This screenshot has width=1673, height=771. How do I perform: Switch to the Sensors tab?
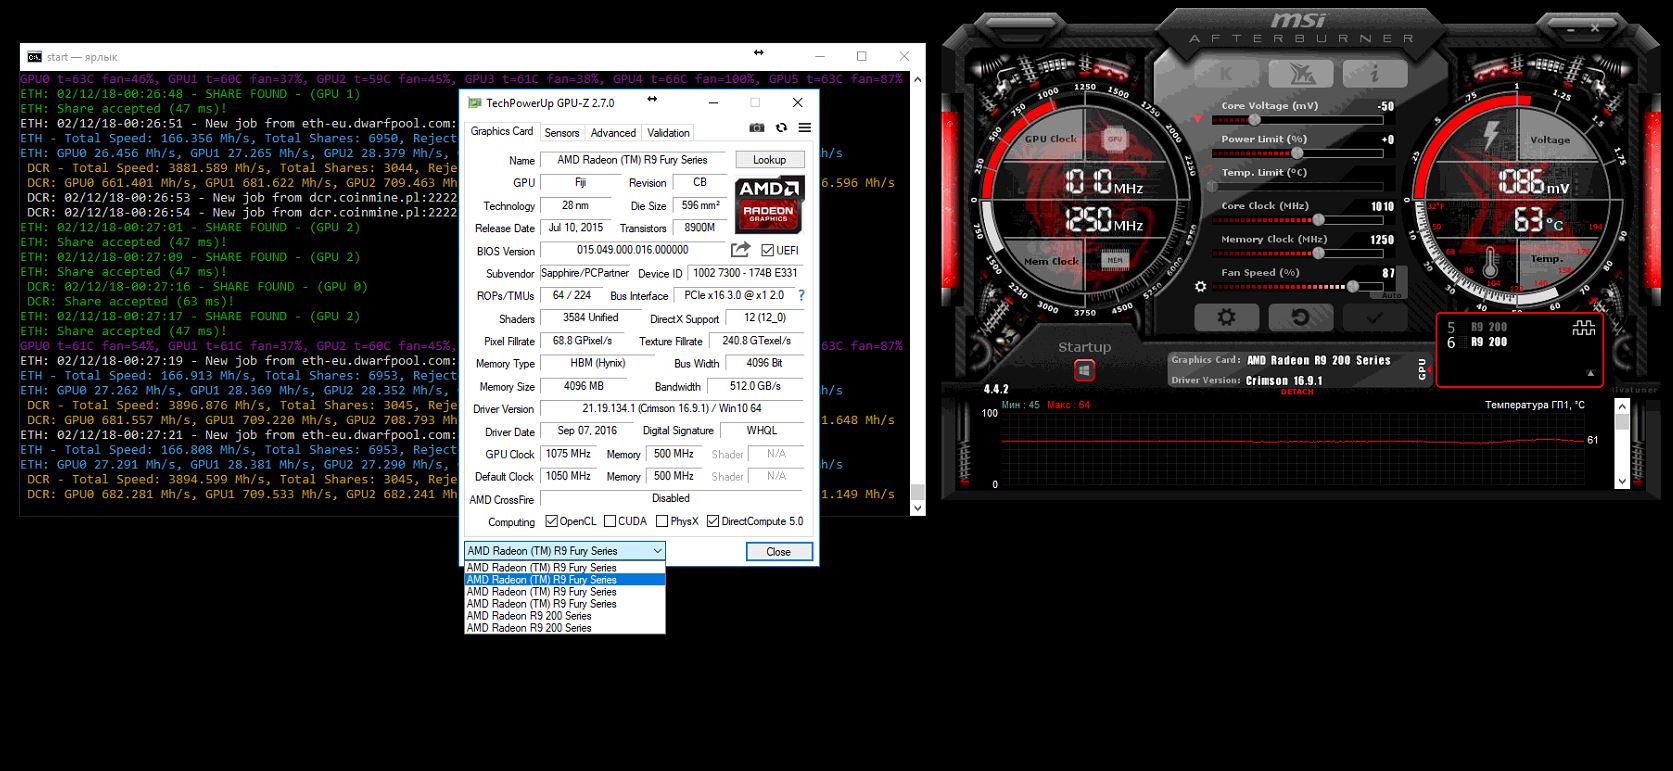(562, 133)
